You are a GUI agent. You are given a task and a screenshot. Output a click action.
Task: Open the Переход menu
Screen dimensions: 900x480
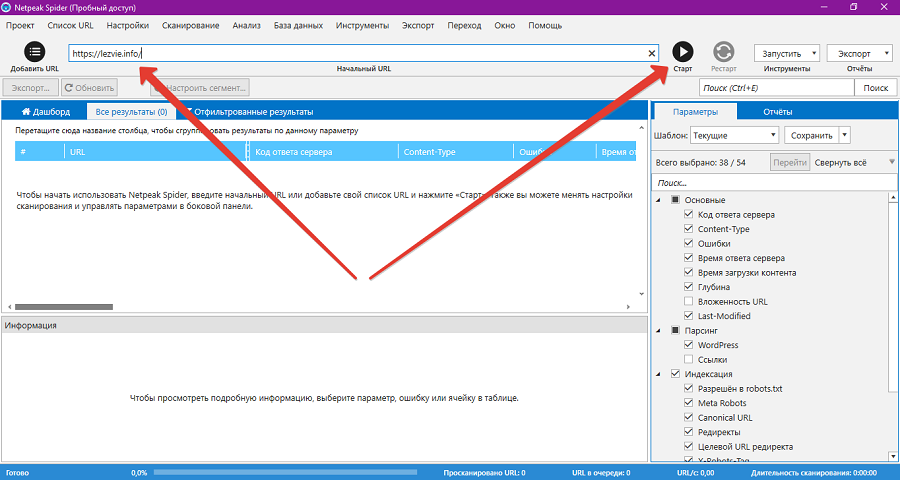[464, 25]
